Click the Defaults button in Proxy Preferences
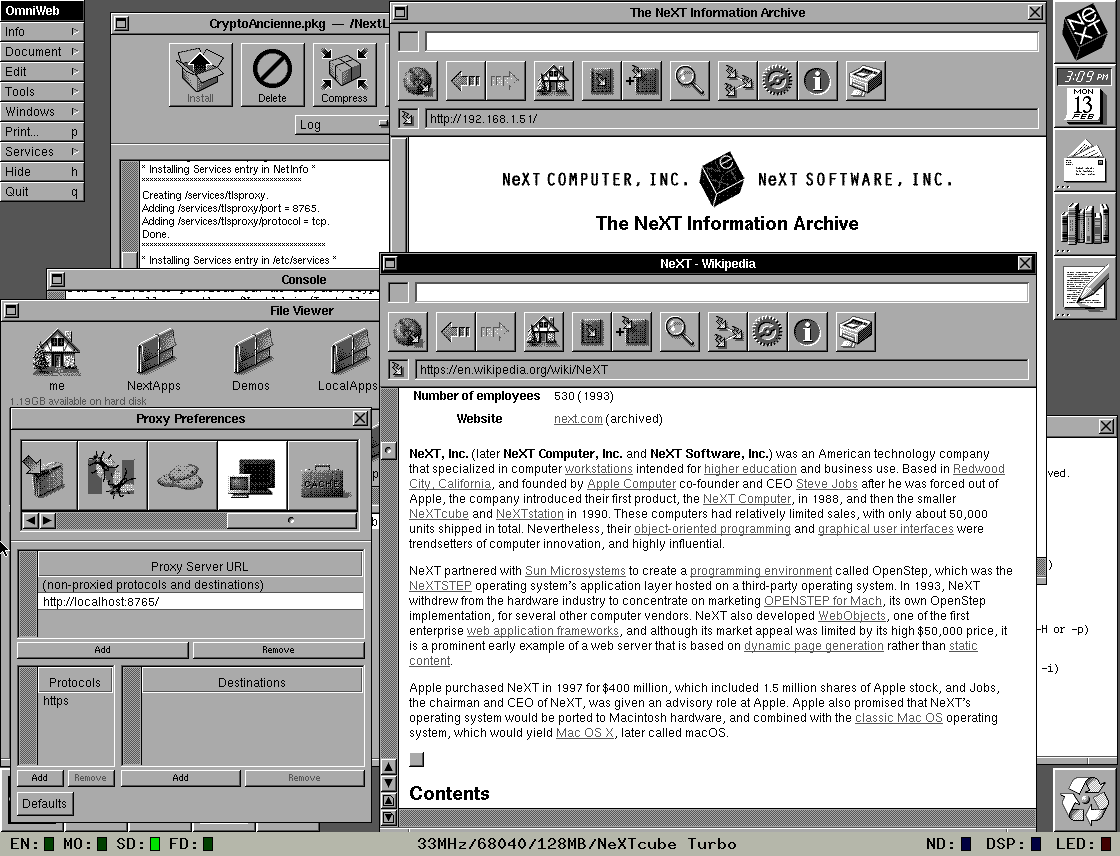Screen dimensions: 1120x856 pos(44,803)
